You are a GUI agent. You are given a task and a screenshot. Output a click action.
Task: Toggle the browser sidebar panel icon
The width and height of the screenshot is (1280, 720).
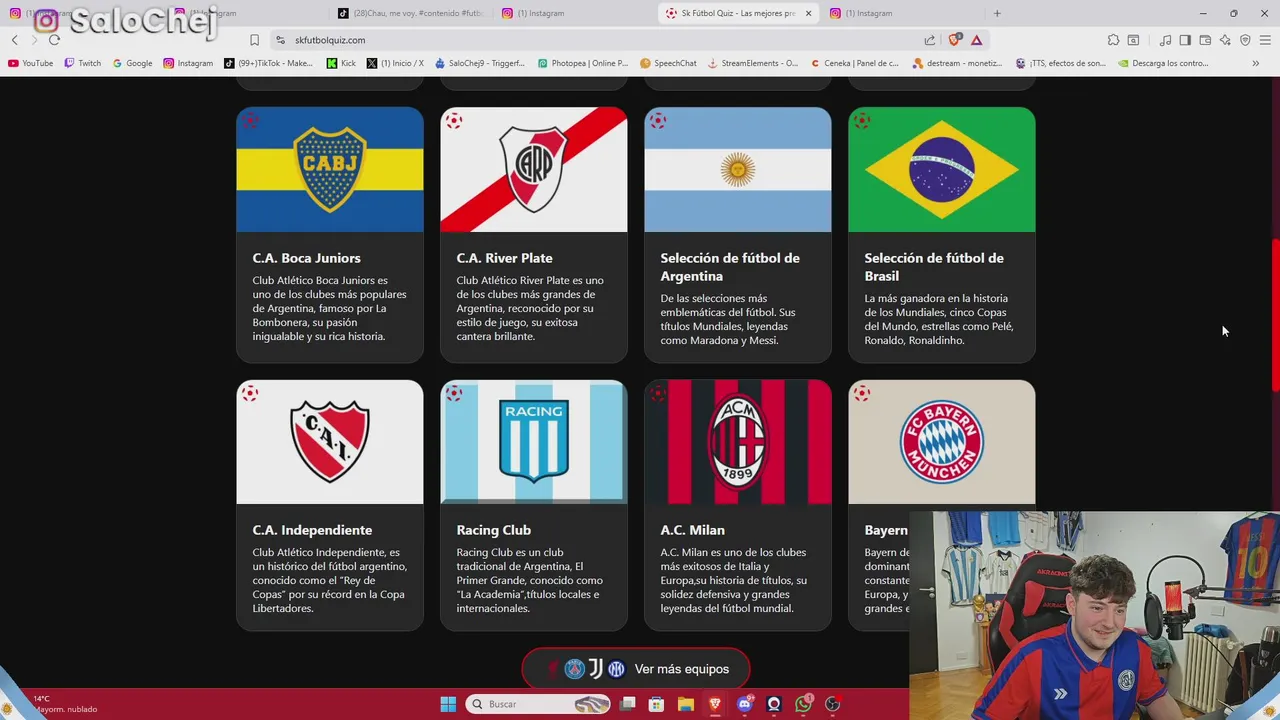click(1185, 40)
